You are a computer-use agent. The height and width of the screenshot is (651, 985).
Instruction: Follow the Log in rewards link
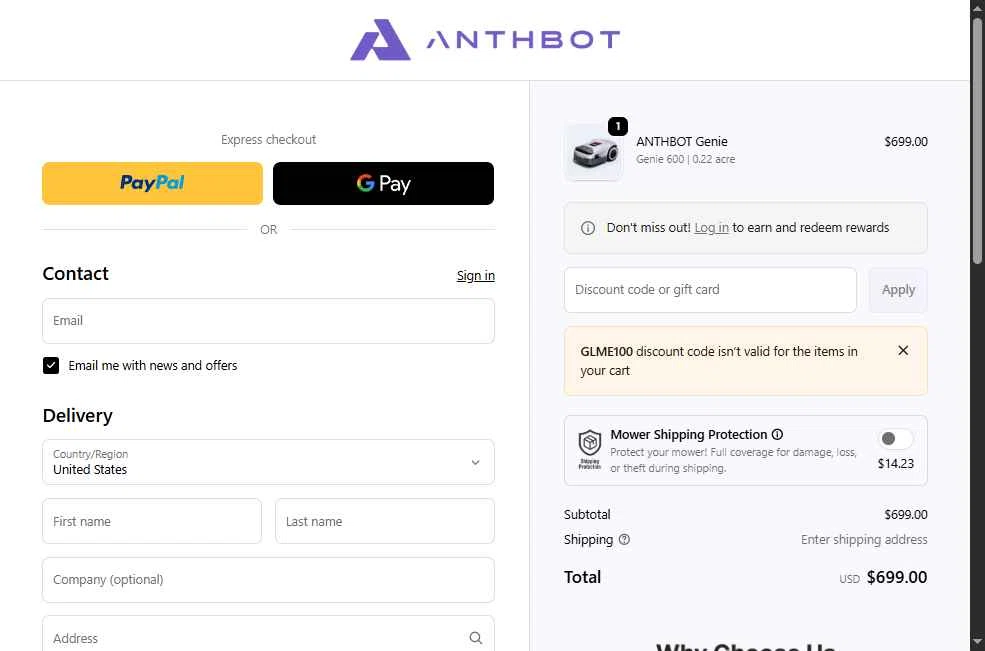tap(711, 227)
